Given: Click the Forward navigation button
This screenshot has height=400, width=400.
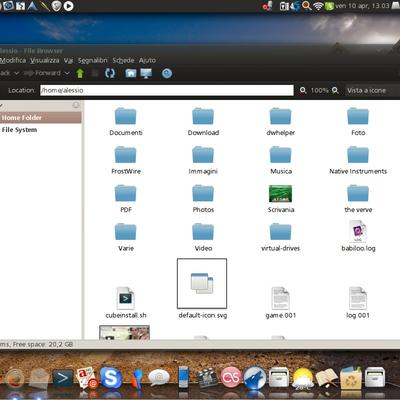Looking at the screenshot, I should (x=42, y=73).
